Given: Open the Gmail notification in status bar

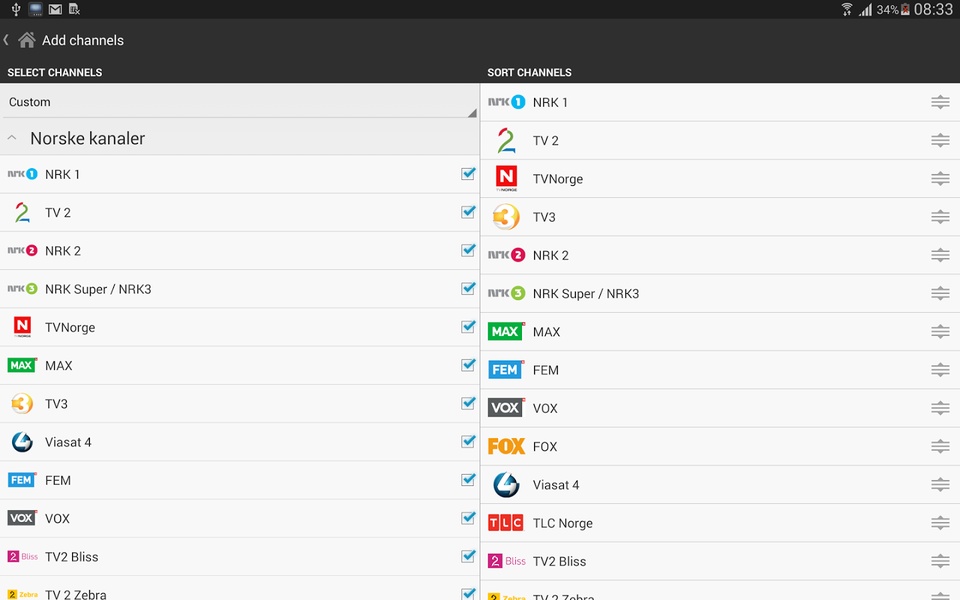Looking at the screenshot, I should pyautogui.click(x=55, y=9).
